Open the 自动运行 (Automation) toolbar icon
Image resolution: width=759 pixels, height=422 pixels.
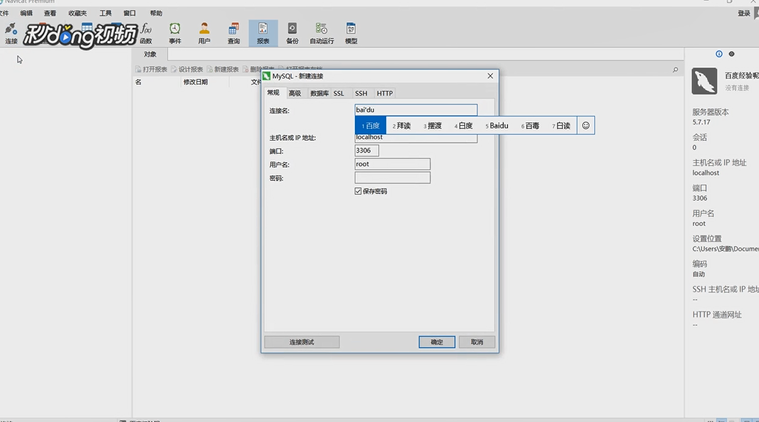pyautogui.click(x=322, y=33)
